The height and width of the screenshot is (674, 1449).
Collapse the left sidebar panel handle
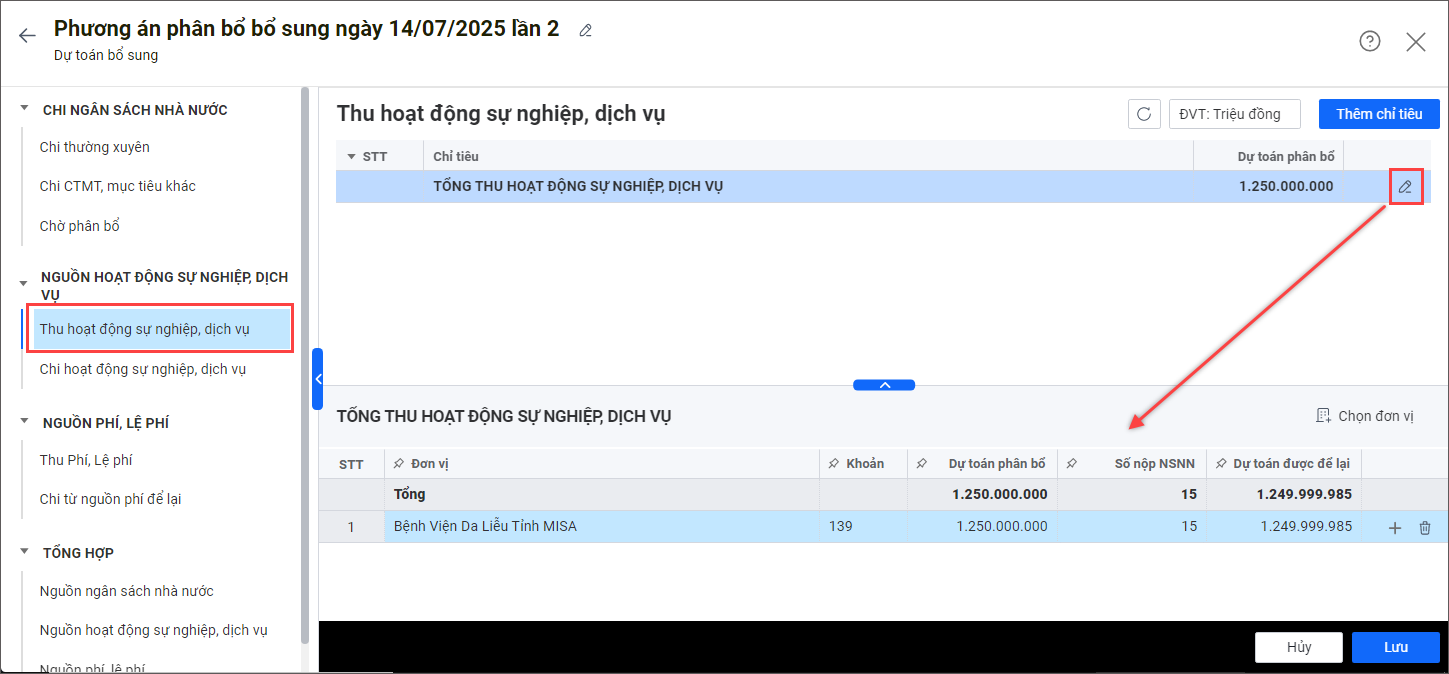pos(317,379)
